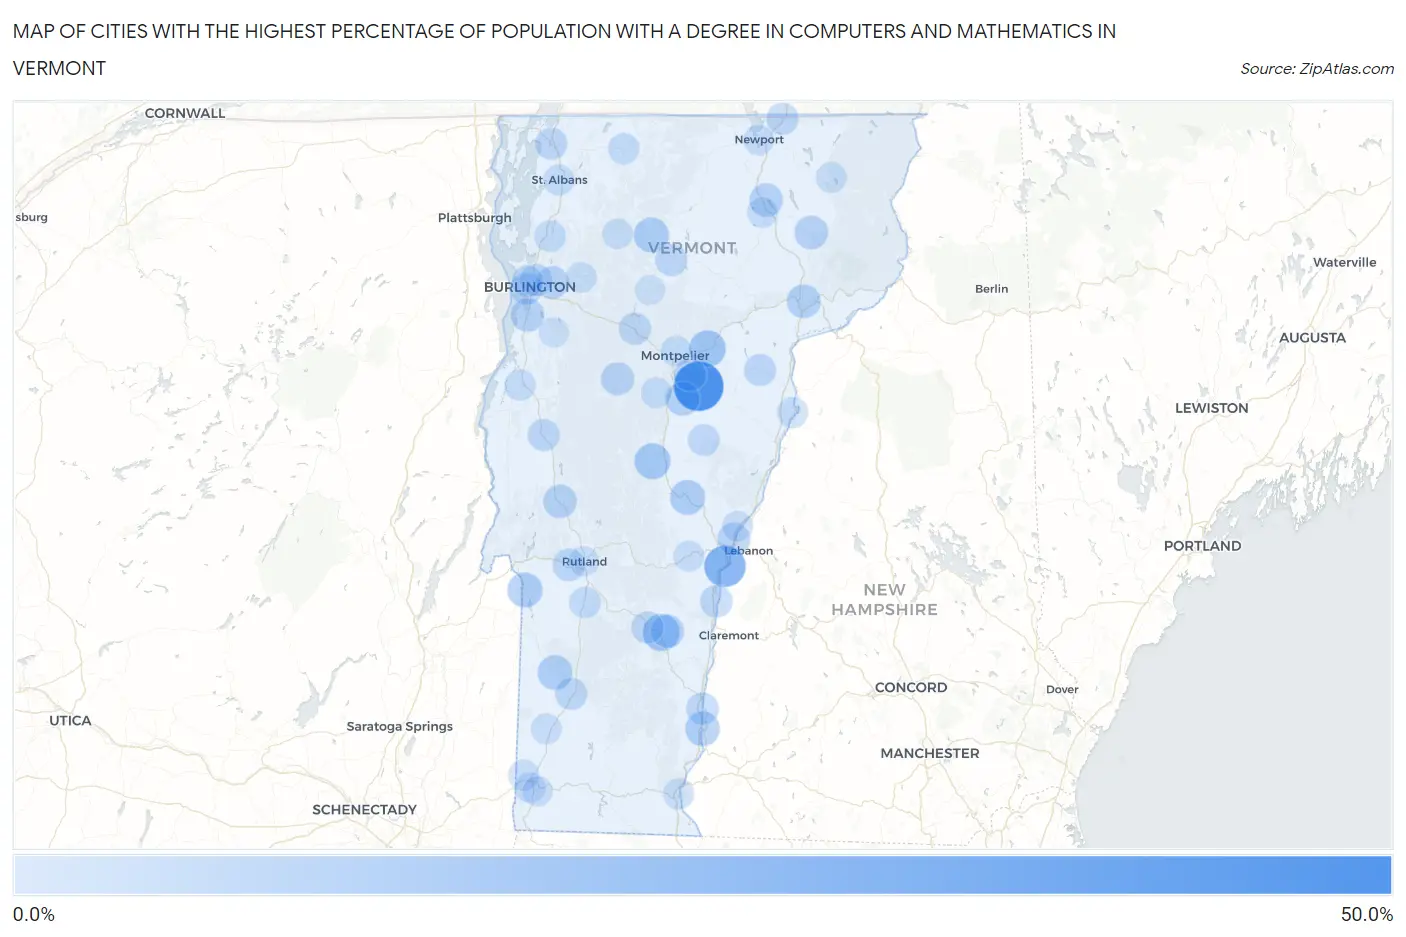Click the AUGUSTA city label
Viewport: 1406px width, 937px height.
tap(1312, 338)
